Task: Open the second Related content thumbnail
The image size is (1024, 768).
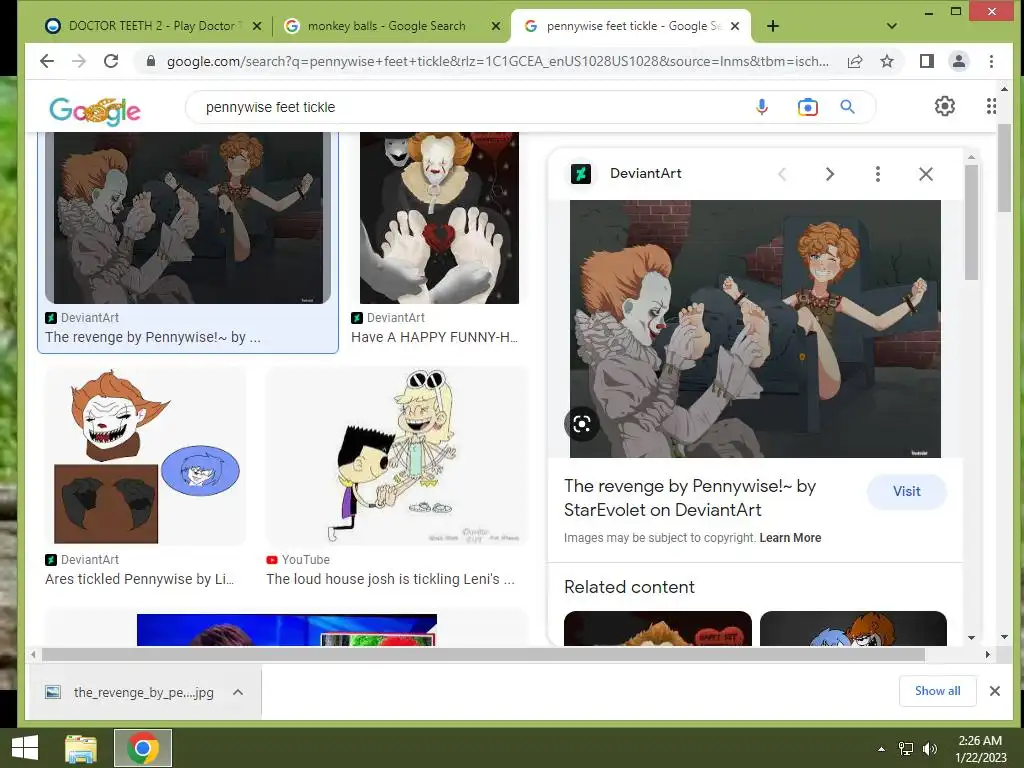Action: pyautogui.click(x=853, y=628)
